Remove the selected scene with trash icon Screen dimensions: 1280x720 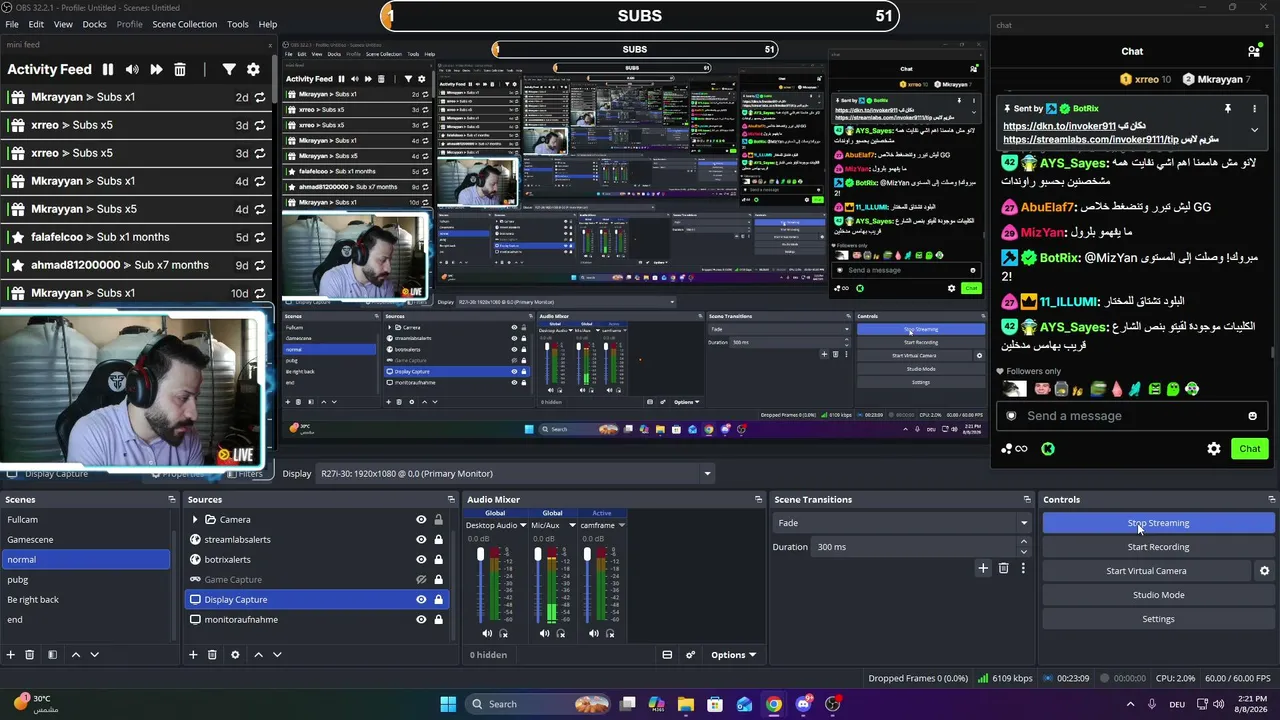pos(30,655)
